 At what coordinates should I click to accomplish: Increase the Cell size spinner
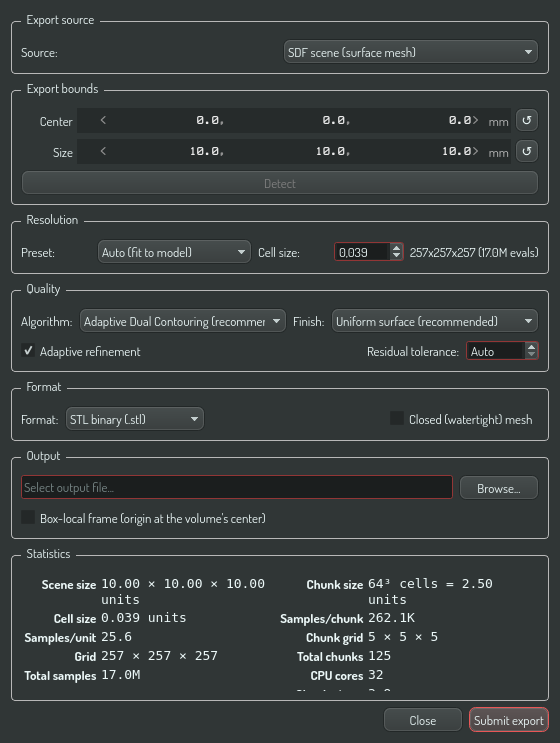click(397, 247)
